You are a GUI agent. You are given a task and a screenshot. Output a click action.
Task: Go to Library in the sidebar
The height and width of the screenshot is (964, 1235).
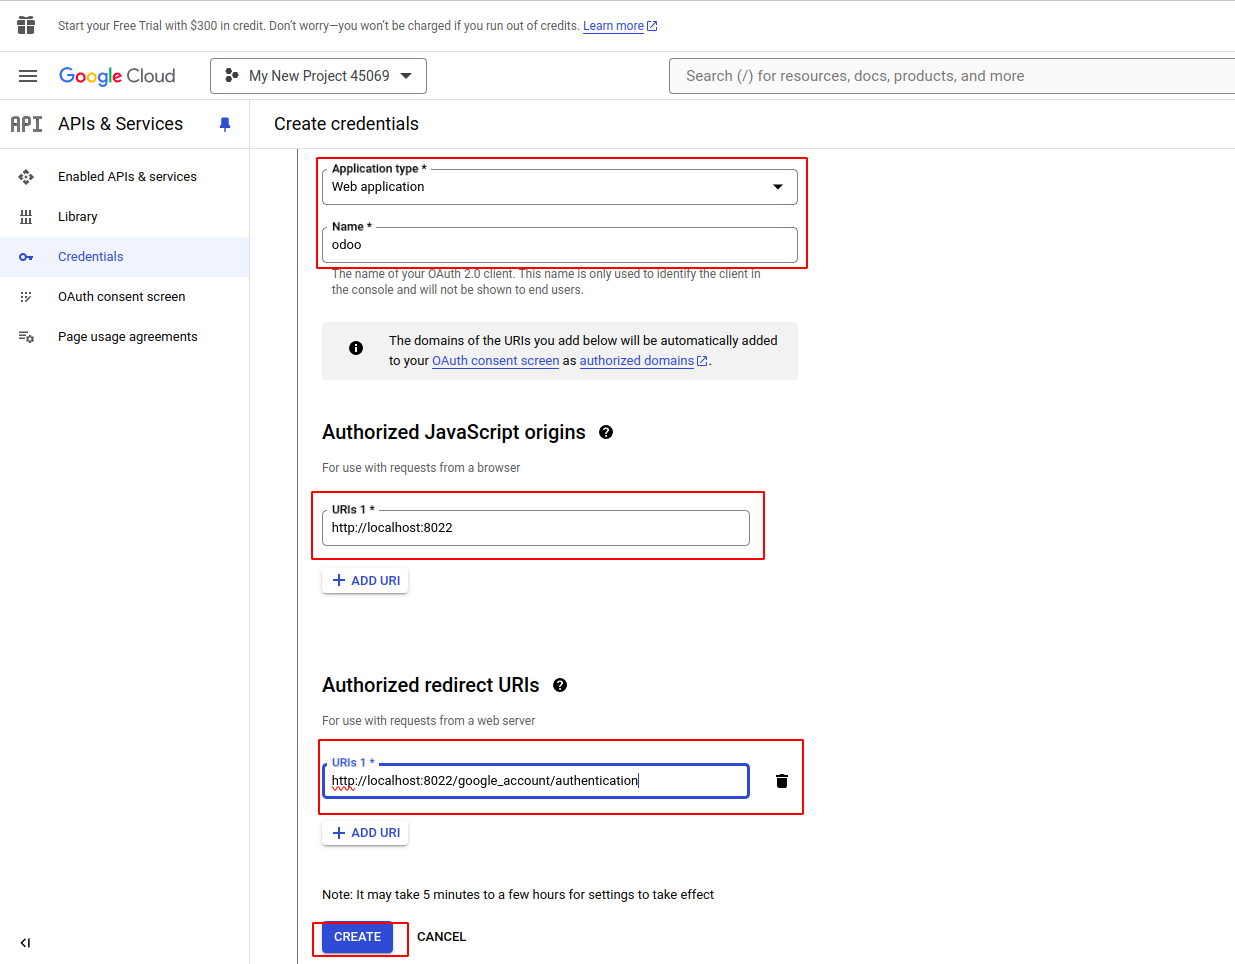point(78,217)
